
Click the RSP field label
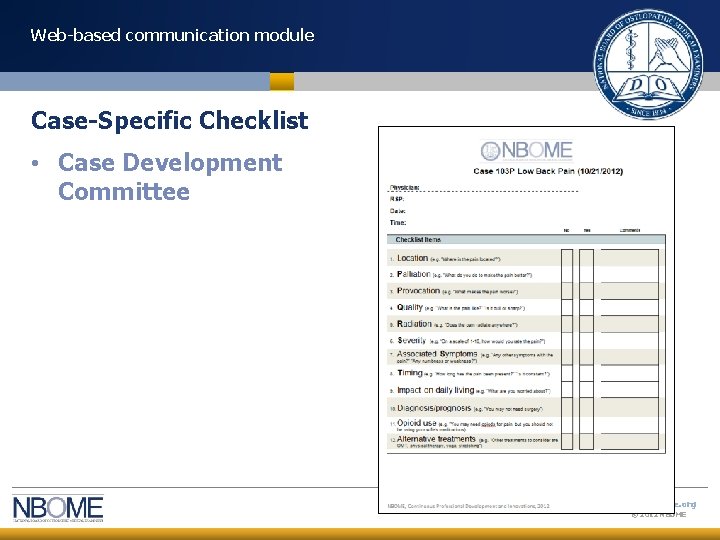[397, 199]
